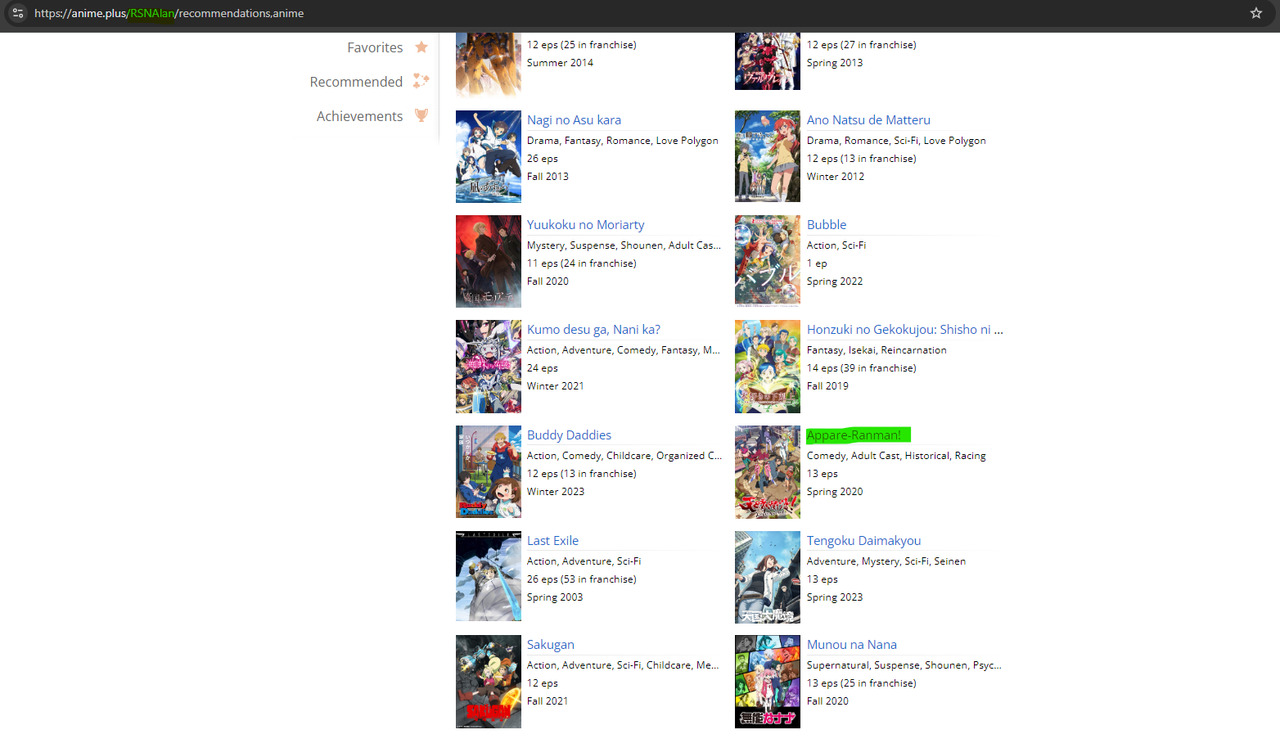Open the Achievements sidebar section
The width and height of the screenshot is (1280, 743).
pyautogui.click(x=360, y=116)
